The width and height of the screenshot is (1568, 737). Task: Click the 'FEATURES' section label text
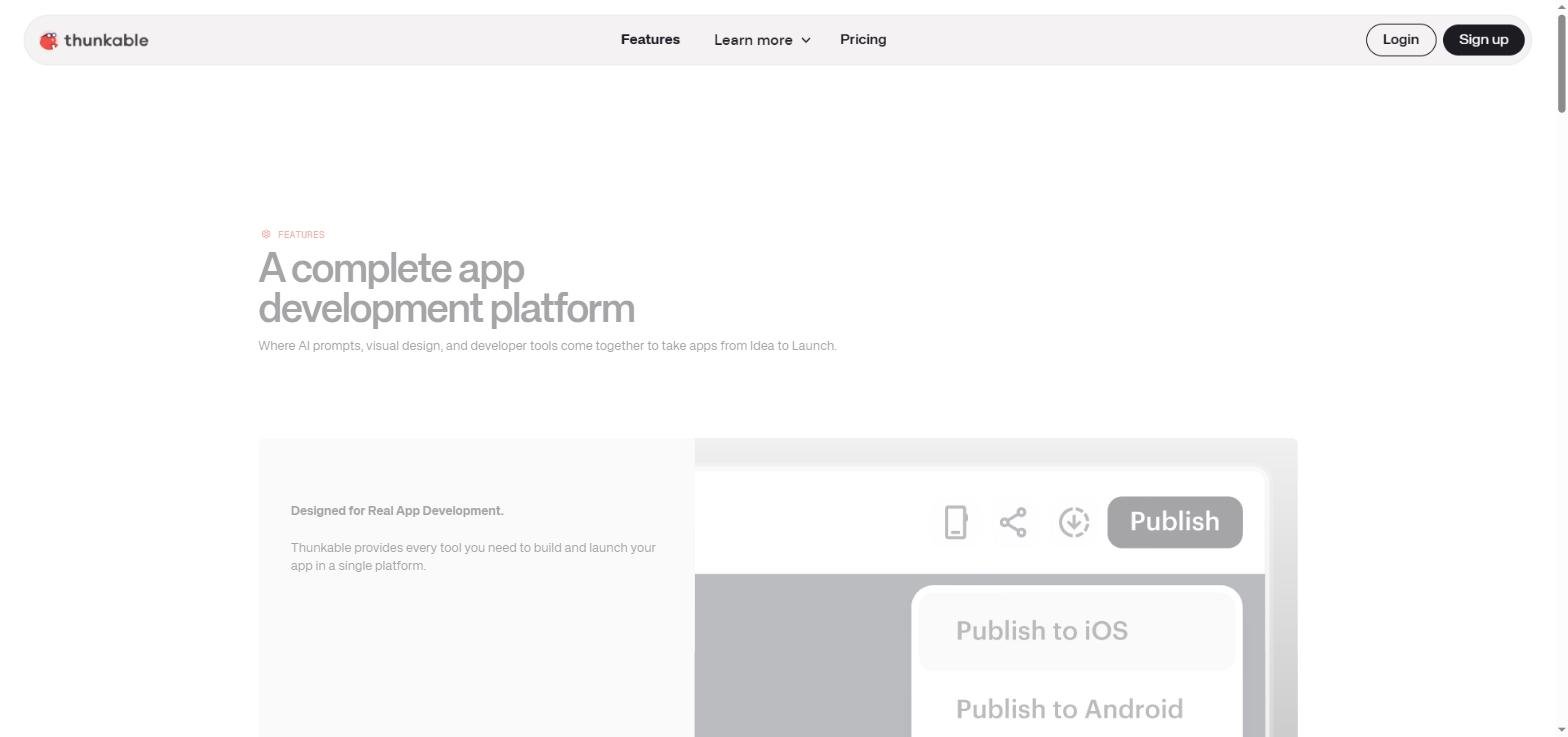tap(301, 235)
